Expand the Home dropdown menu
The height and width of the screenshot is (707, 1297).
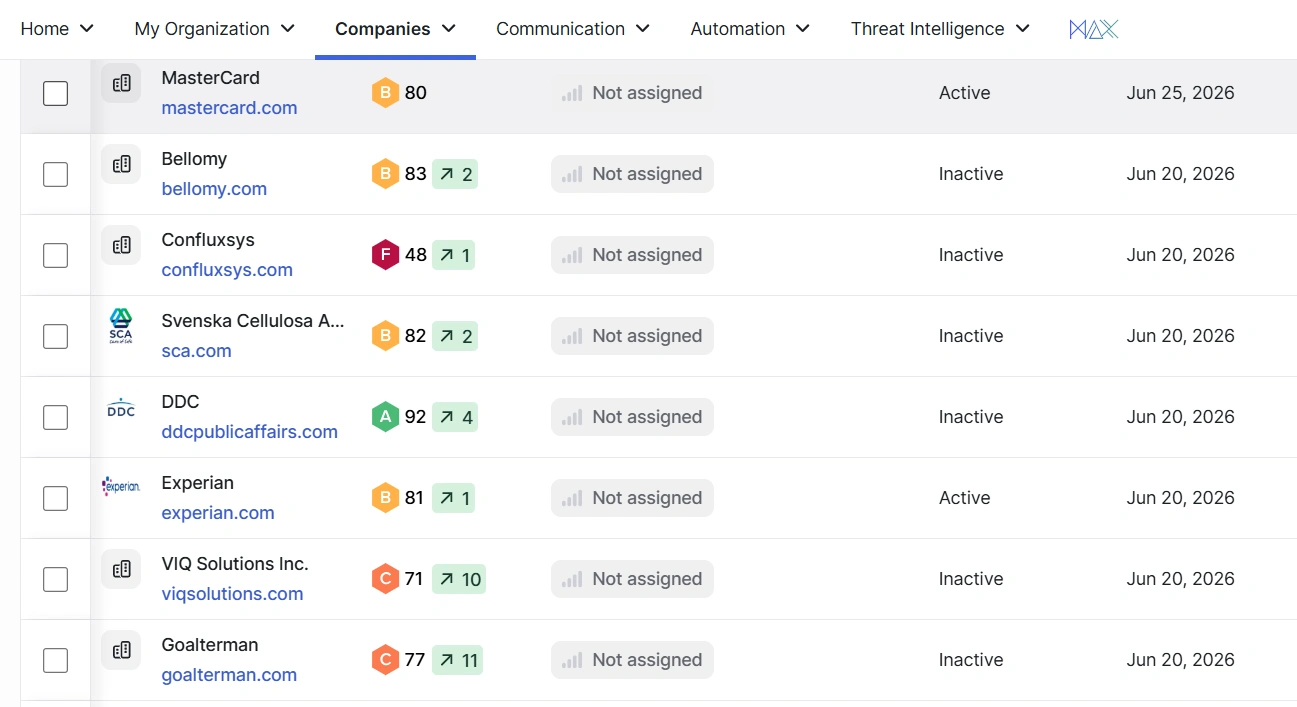click(57, 29)
